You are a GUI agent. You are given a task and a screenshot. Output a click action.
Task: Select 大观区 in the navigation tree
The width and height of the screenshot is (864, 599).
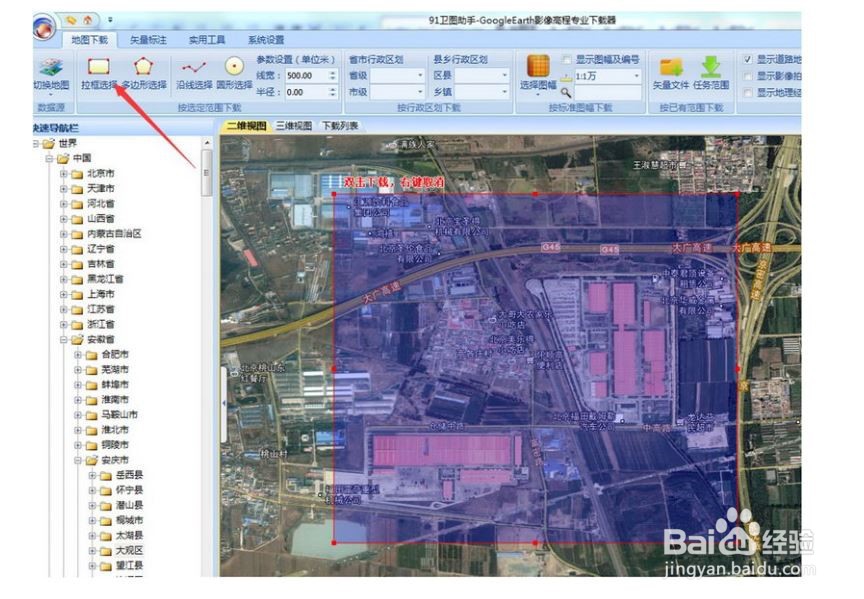[129, 550]
